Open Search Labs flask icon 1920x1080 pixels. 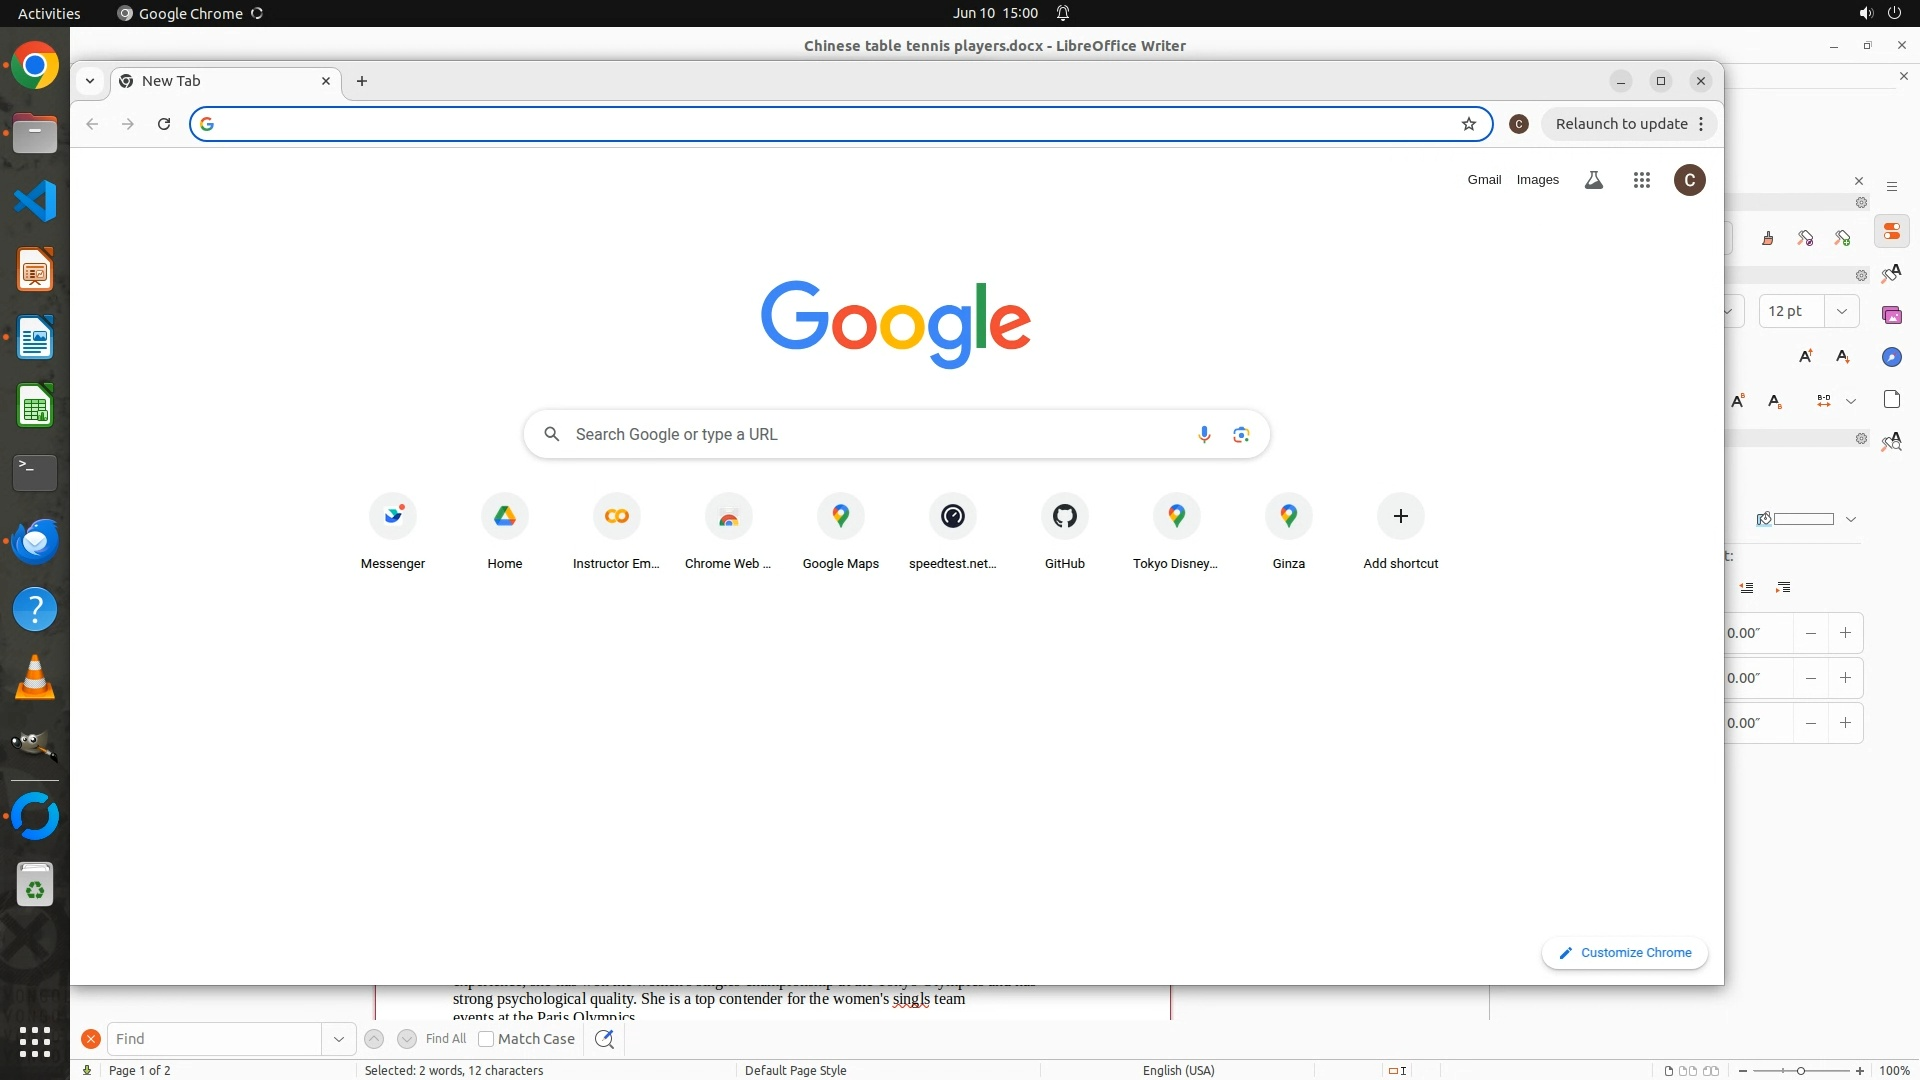click(x=1594, y=180)
